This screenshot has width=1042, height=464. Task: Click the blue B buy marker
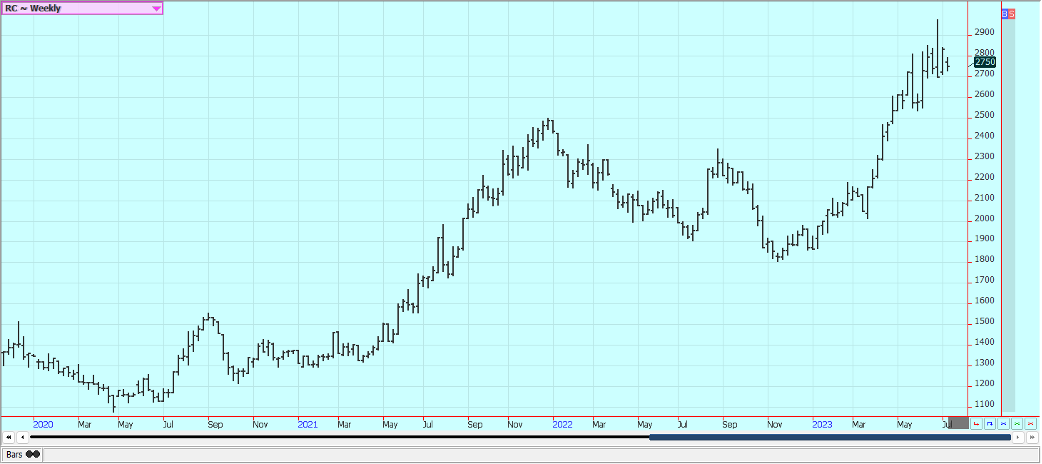(x=1005, y=13)
